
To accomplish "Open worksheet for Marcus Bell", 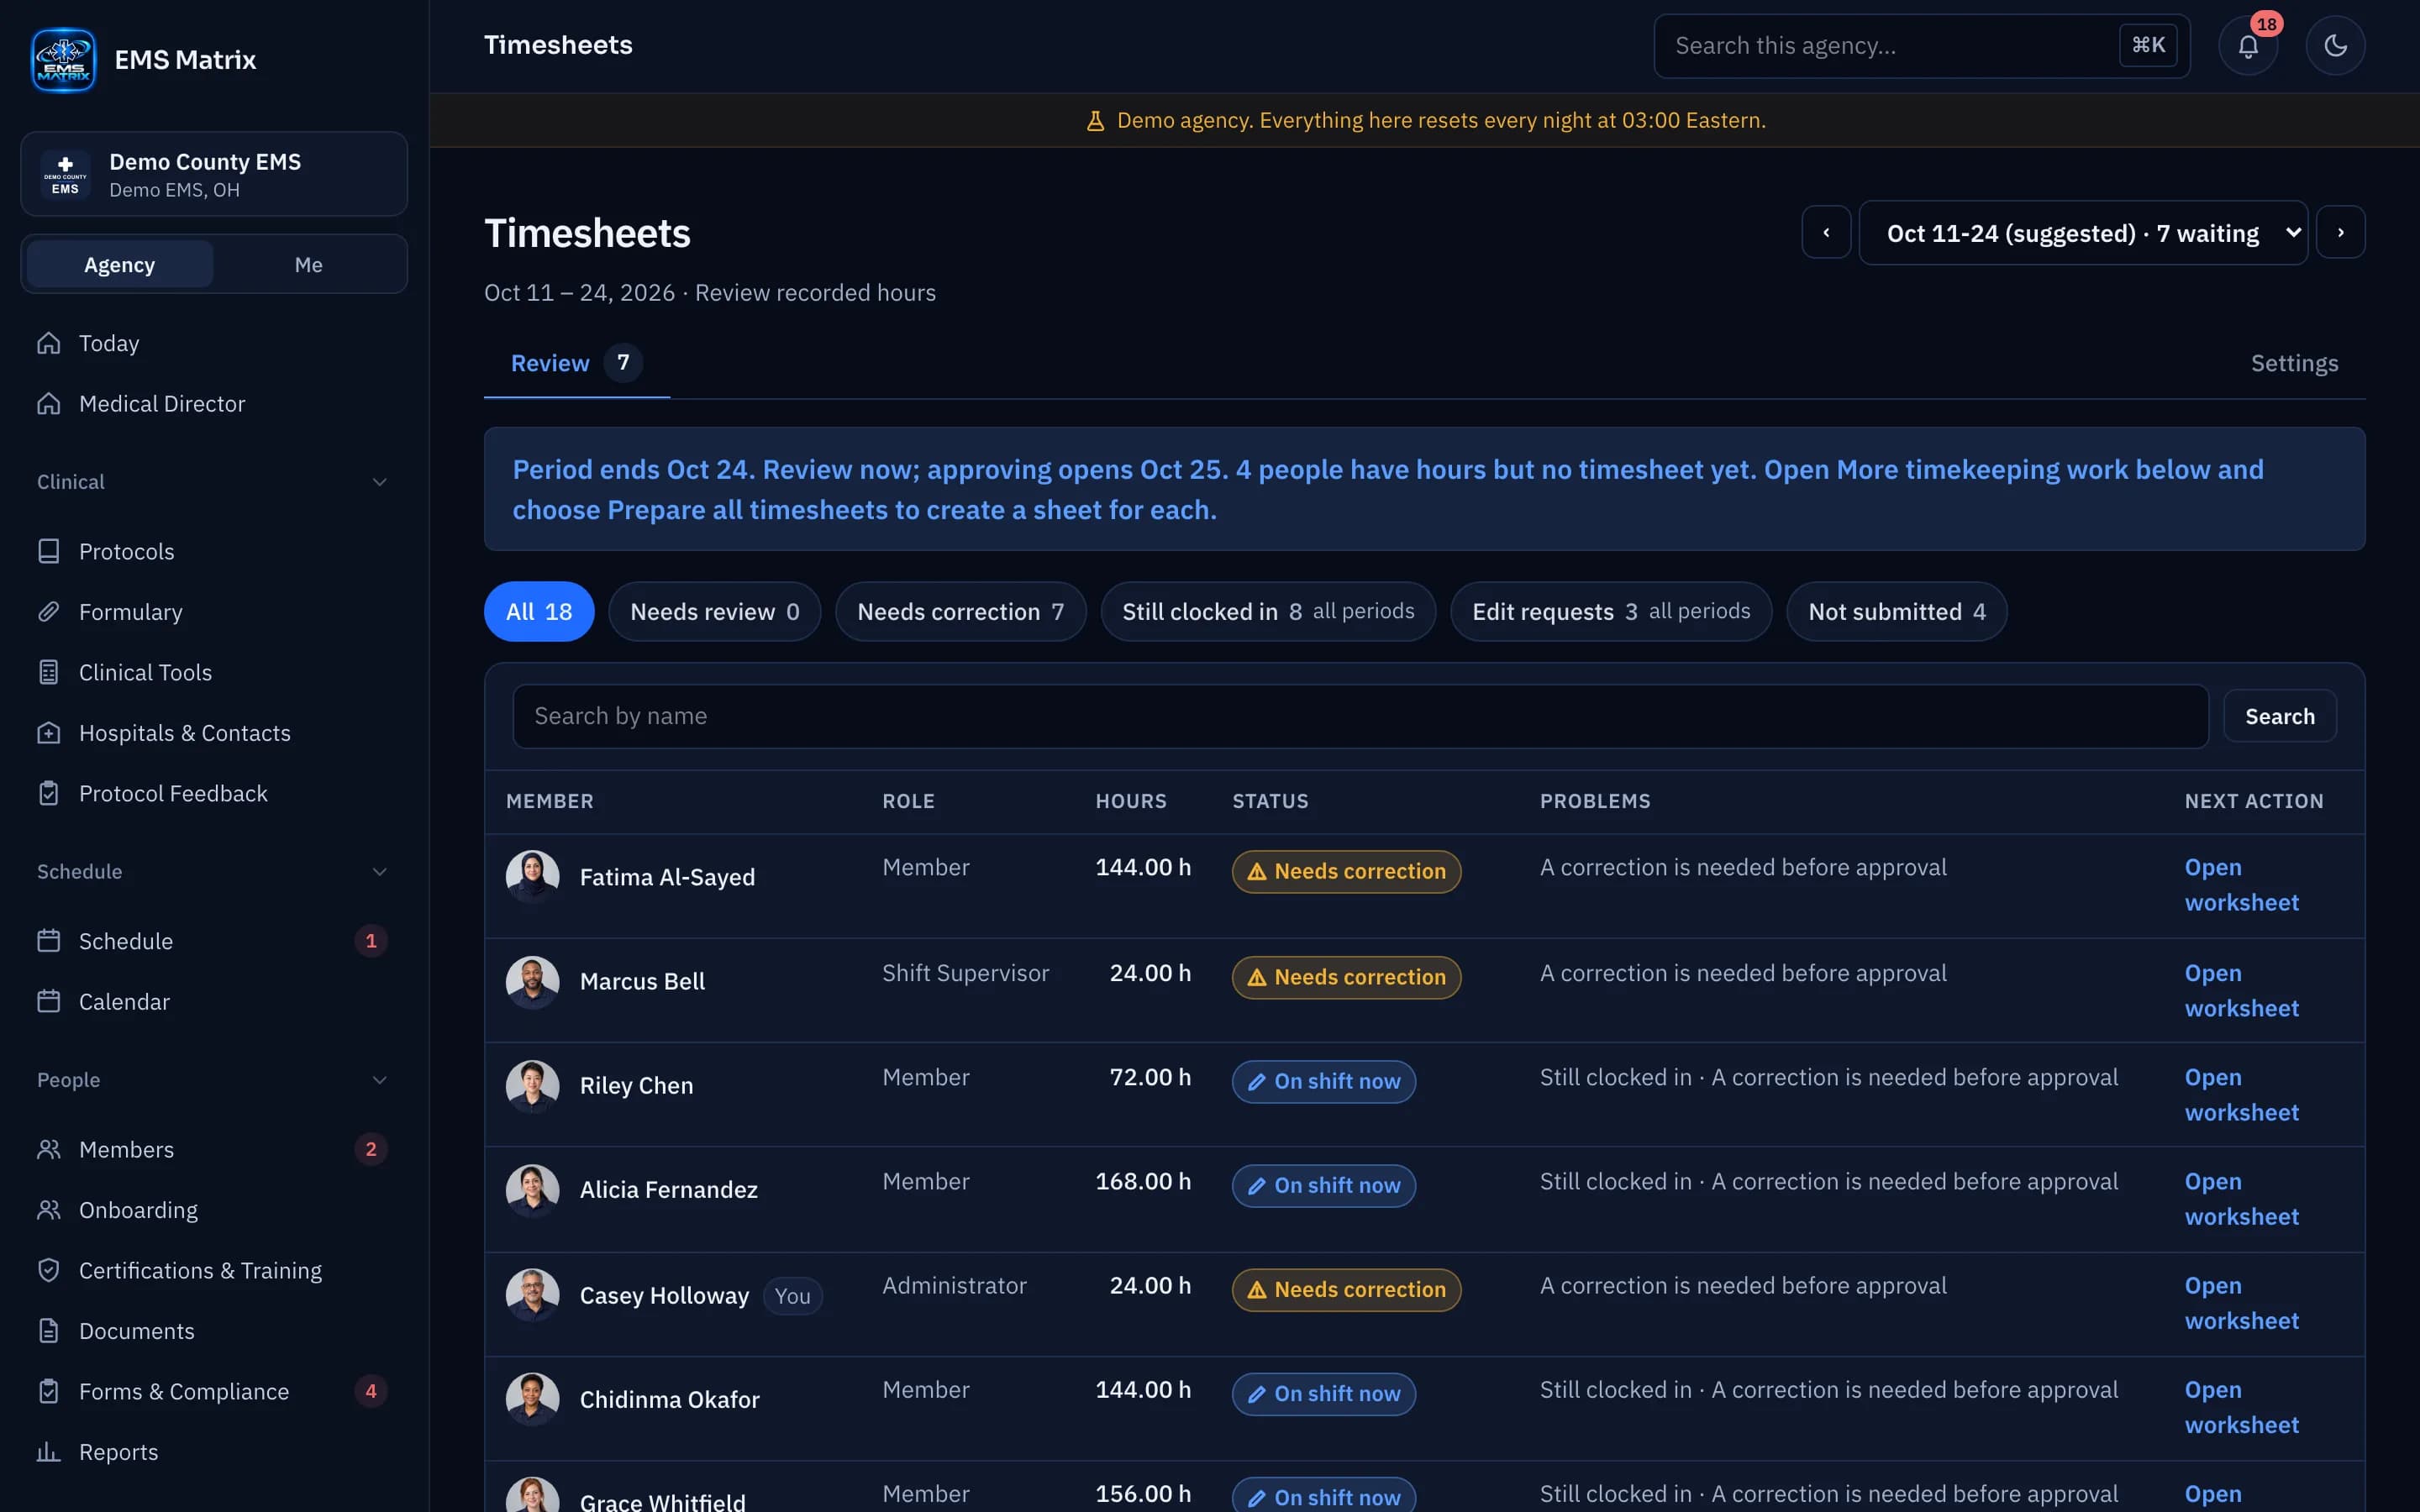I will 2241,991.
